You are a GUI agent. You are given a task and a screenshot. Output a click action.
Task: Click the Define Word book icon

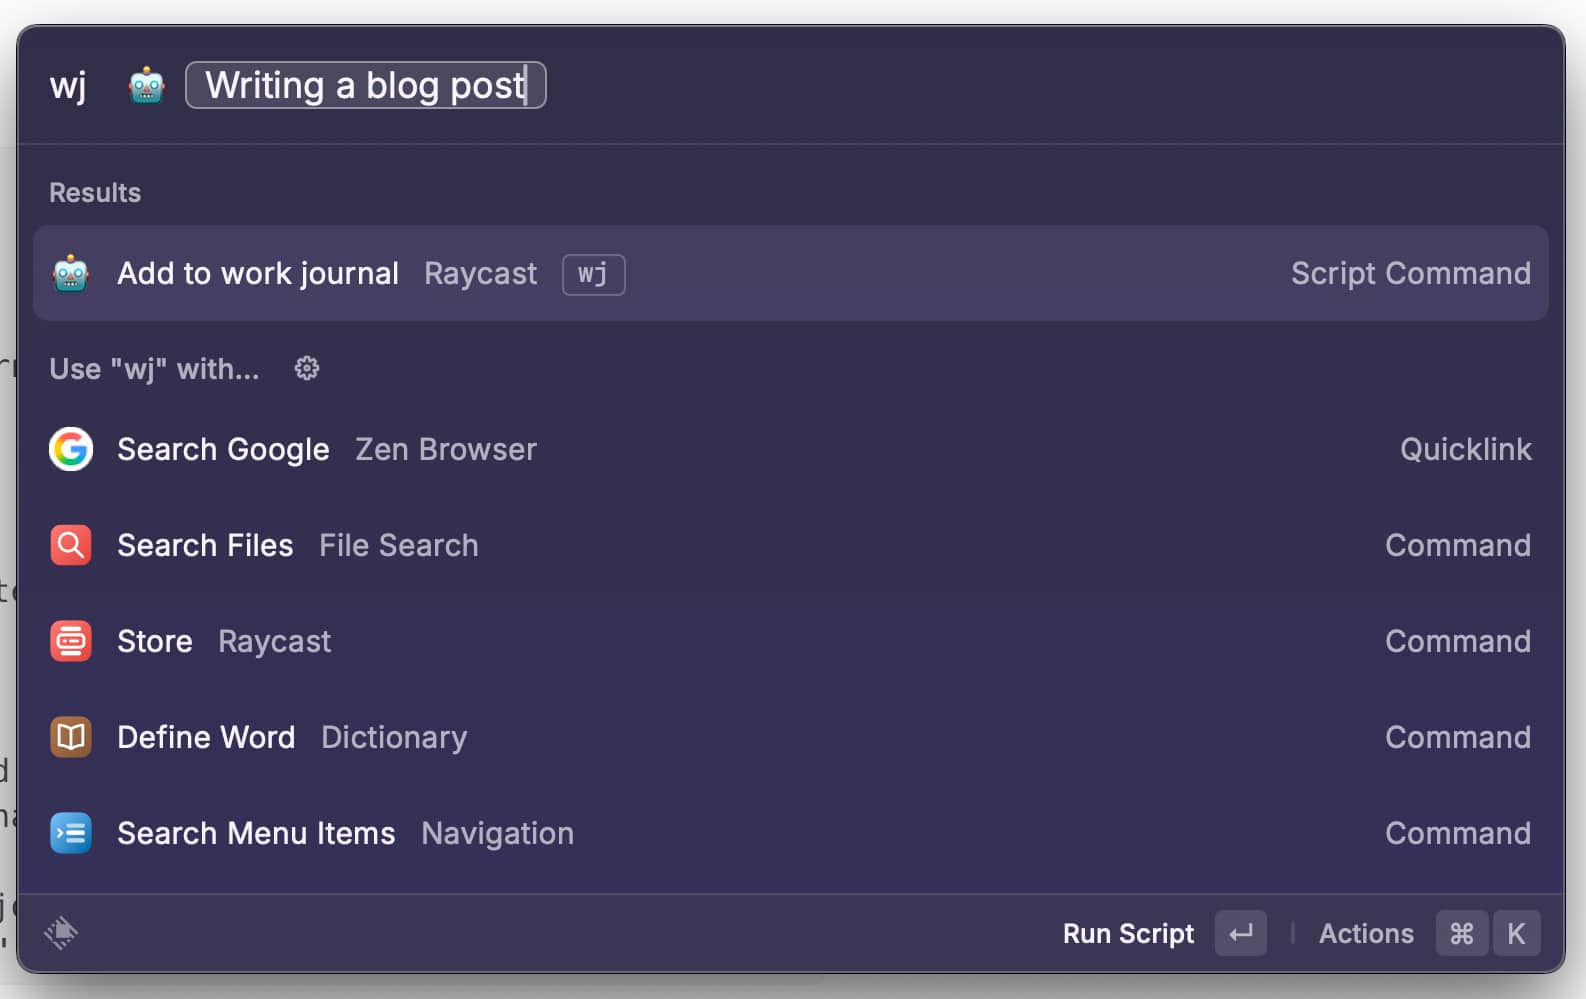pyautogui.click(x=71, y=737)
